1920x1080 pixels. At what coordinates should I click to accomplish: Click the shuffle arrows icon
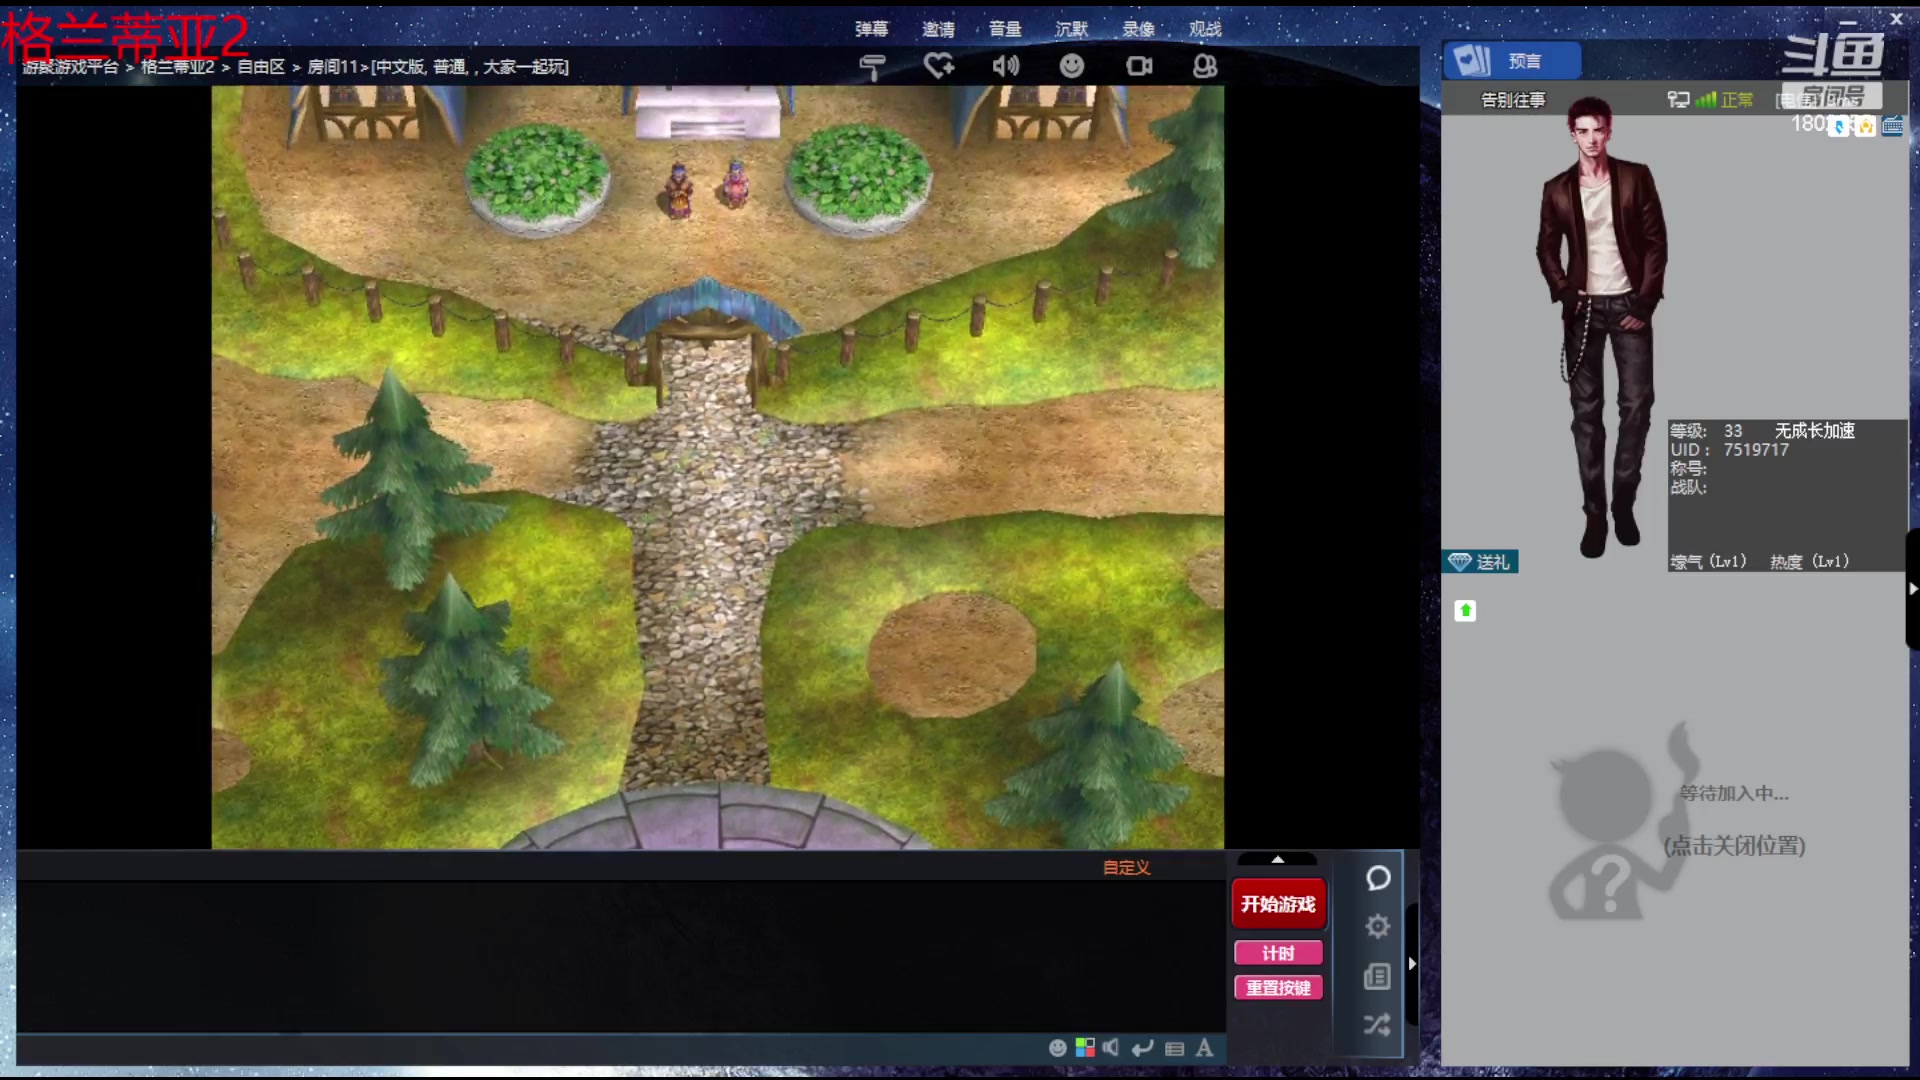click(1378, 1025)
